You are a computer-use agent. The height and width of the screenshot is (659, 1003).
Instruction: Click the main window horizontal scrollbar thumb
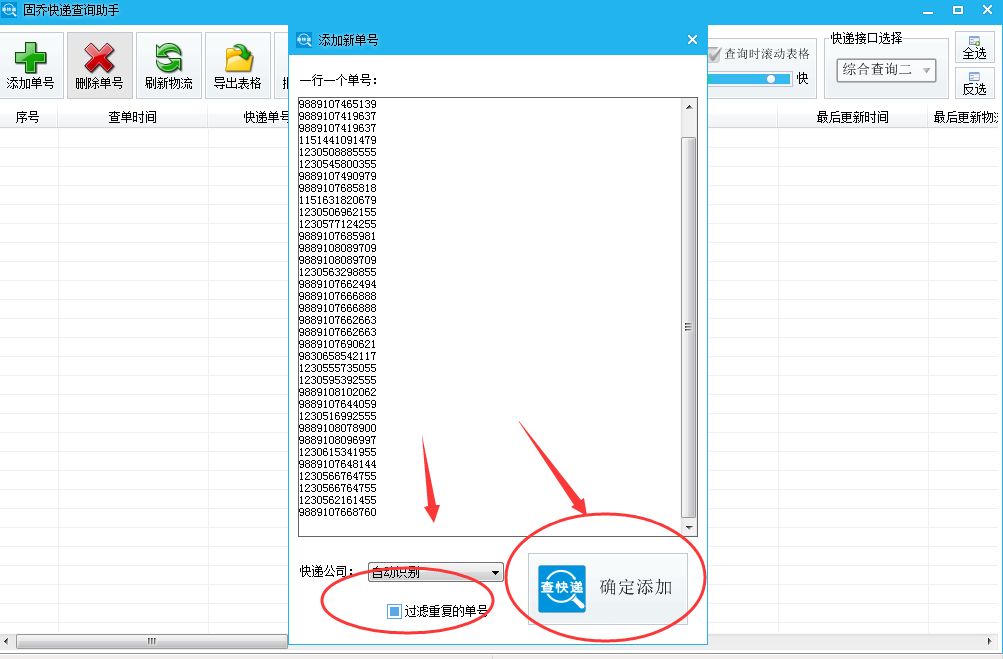coord(152,640)
